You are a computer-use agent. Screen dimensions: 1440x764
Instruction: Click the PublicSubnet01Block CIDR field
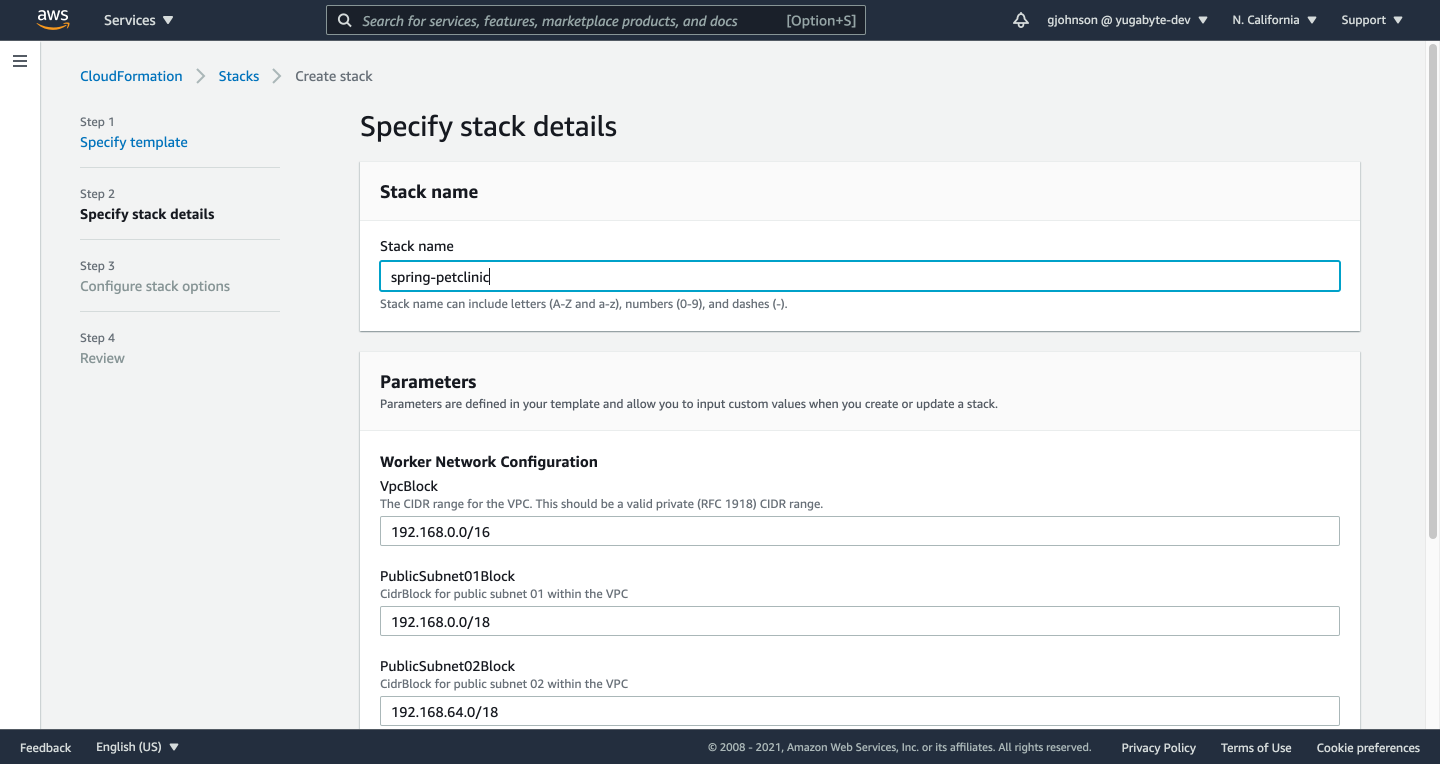[x=860, y=621]
